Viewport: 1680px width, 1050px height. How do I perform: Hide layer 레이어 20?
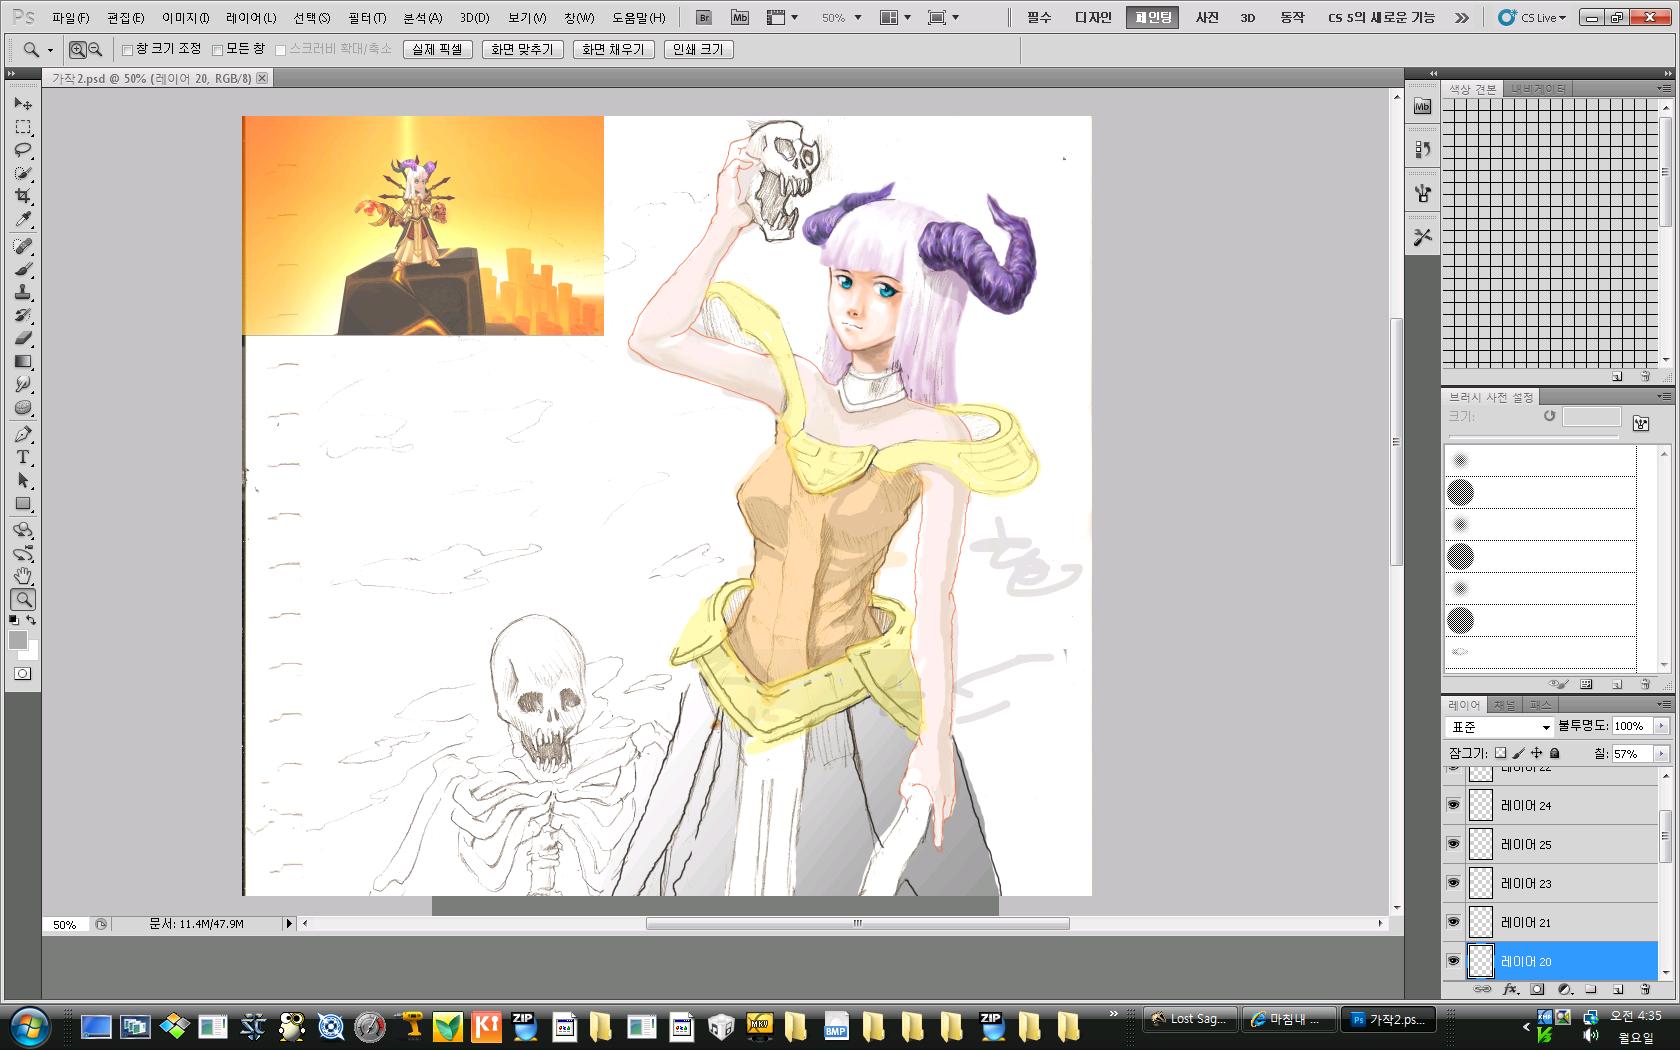pyautogui.click(x=1453, y=961)
